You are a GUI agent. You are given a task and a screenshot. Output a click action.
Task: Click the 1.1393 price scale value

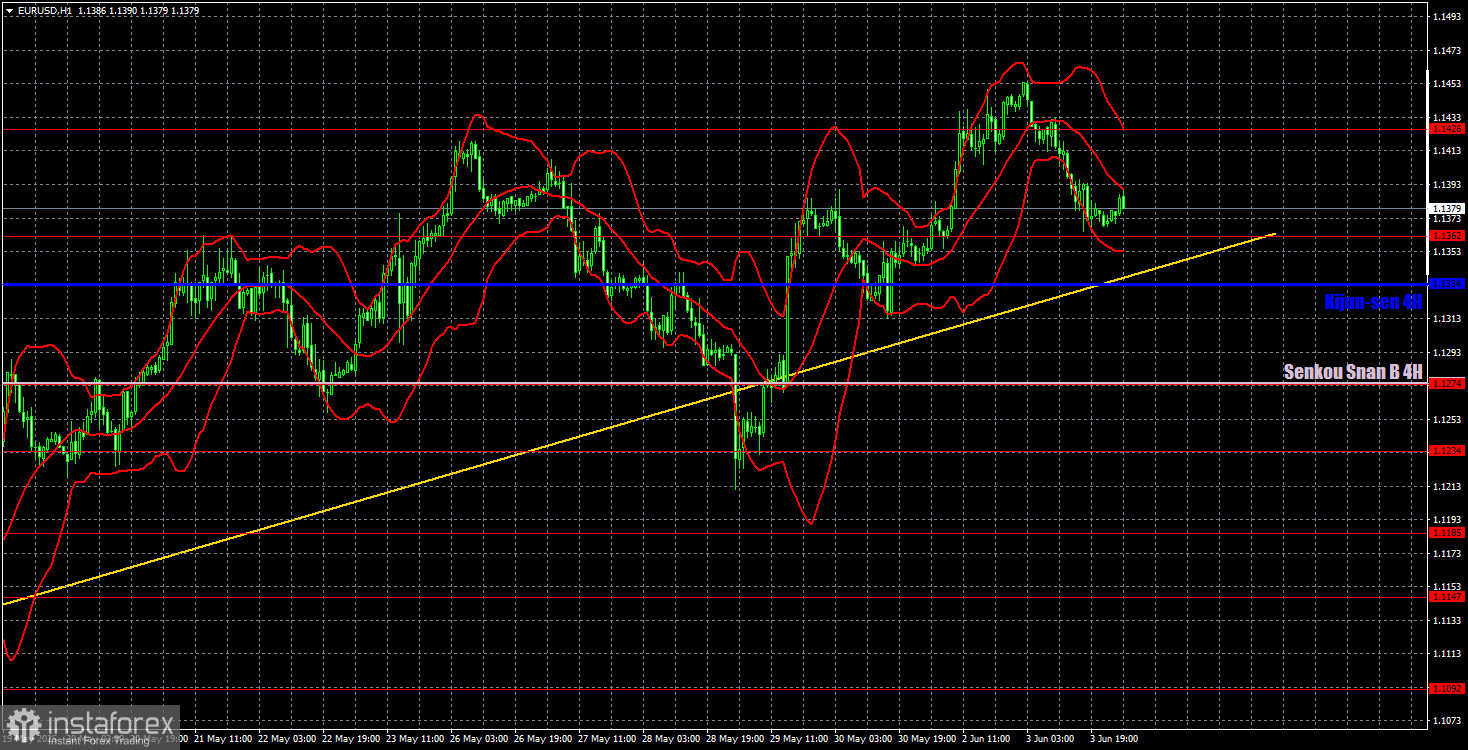click(1448, 185)
